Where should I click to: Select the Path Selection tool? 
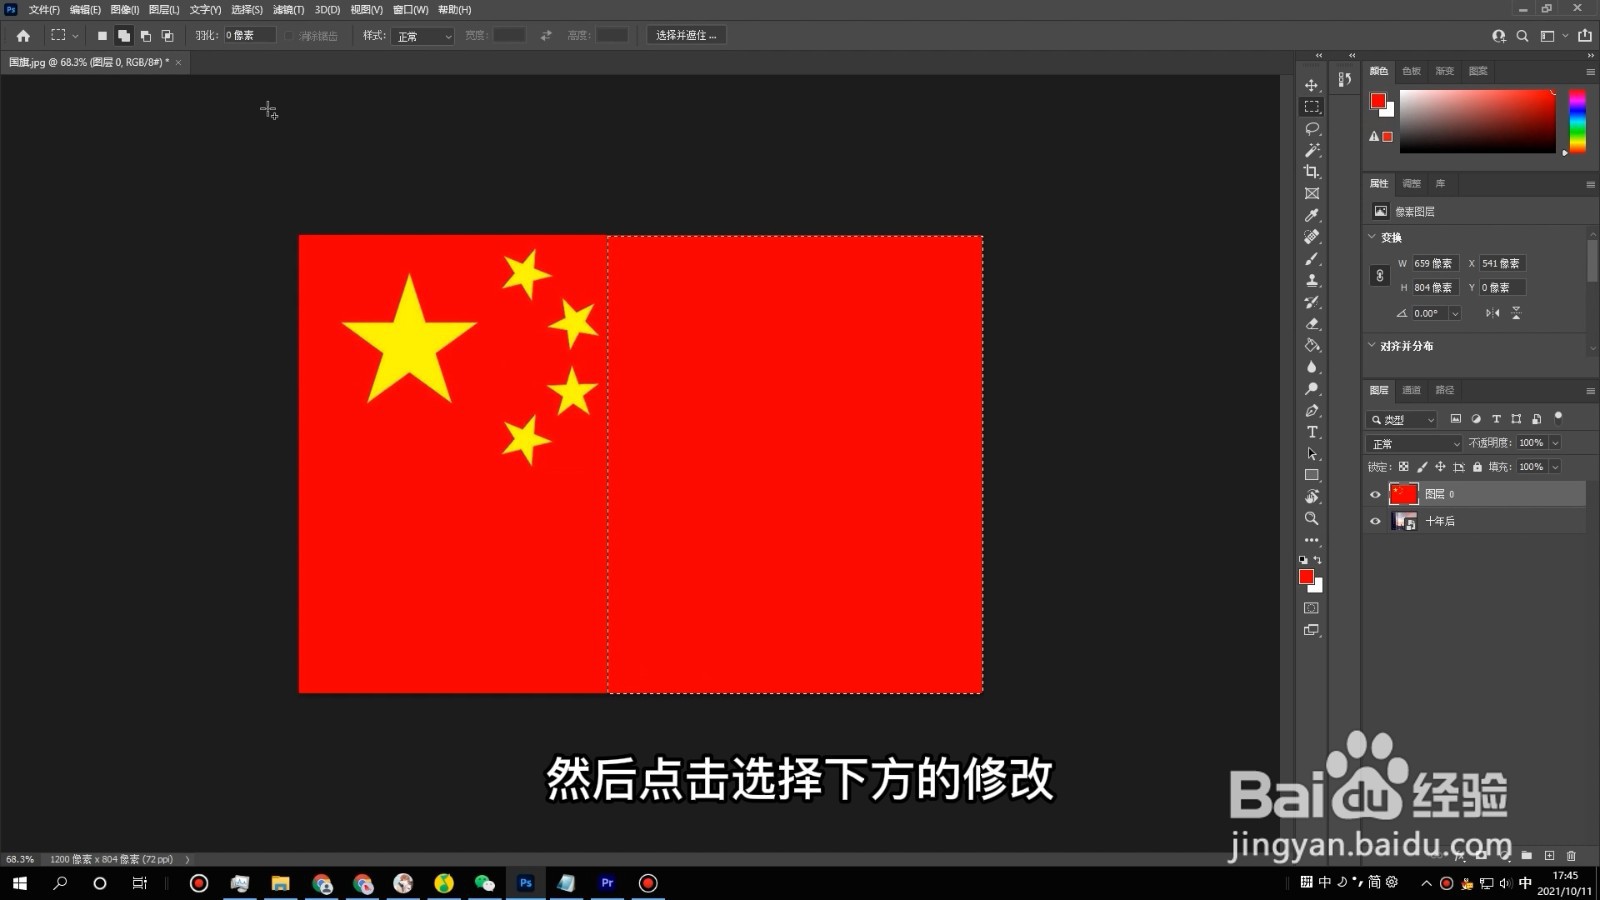(x=1311, y=454)
